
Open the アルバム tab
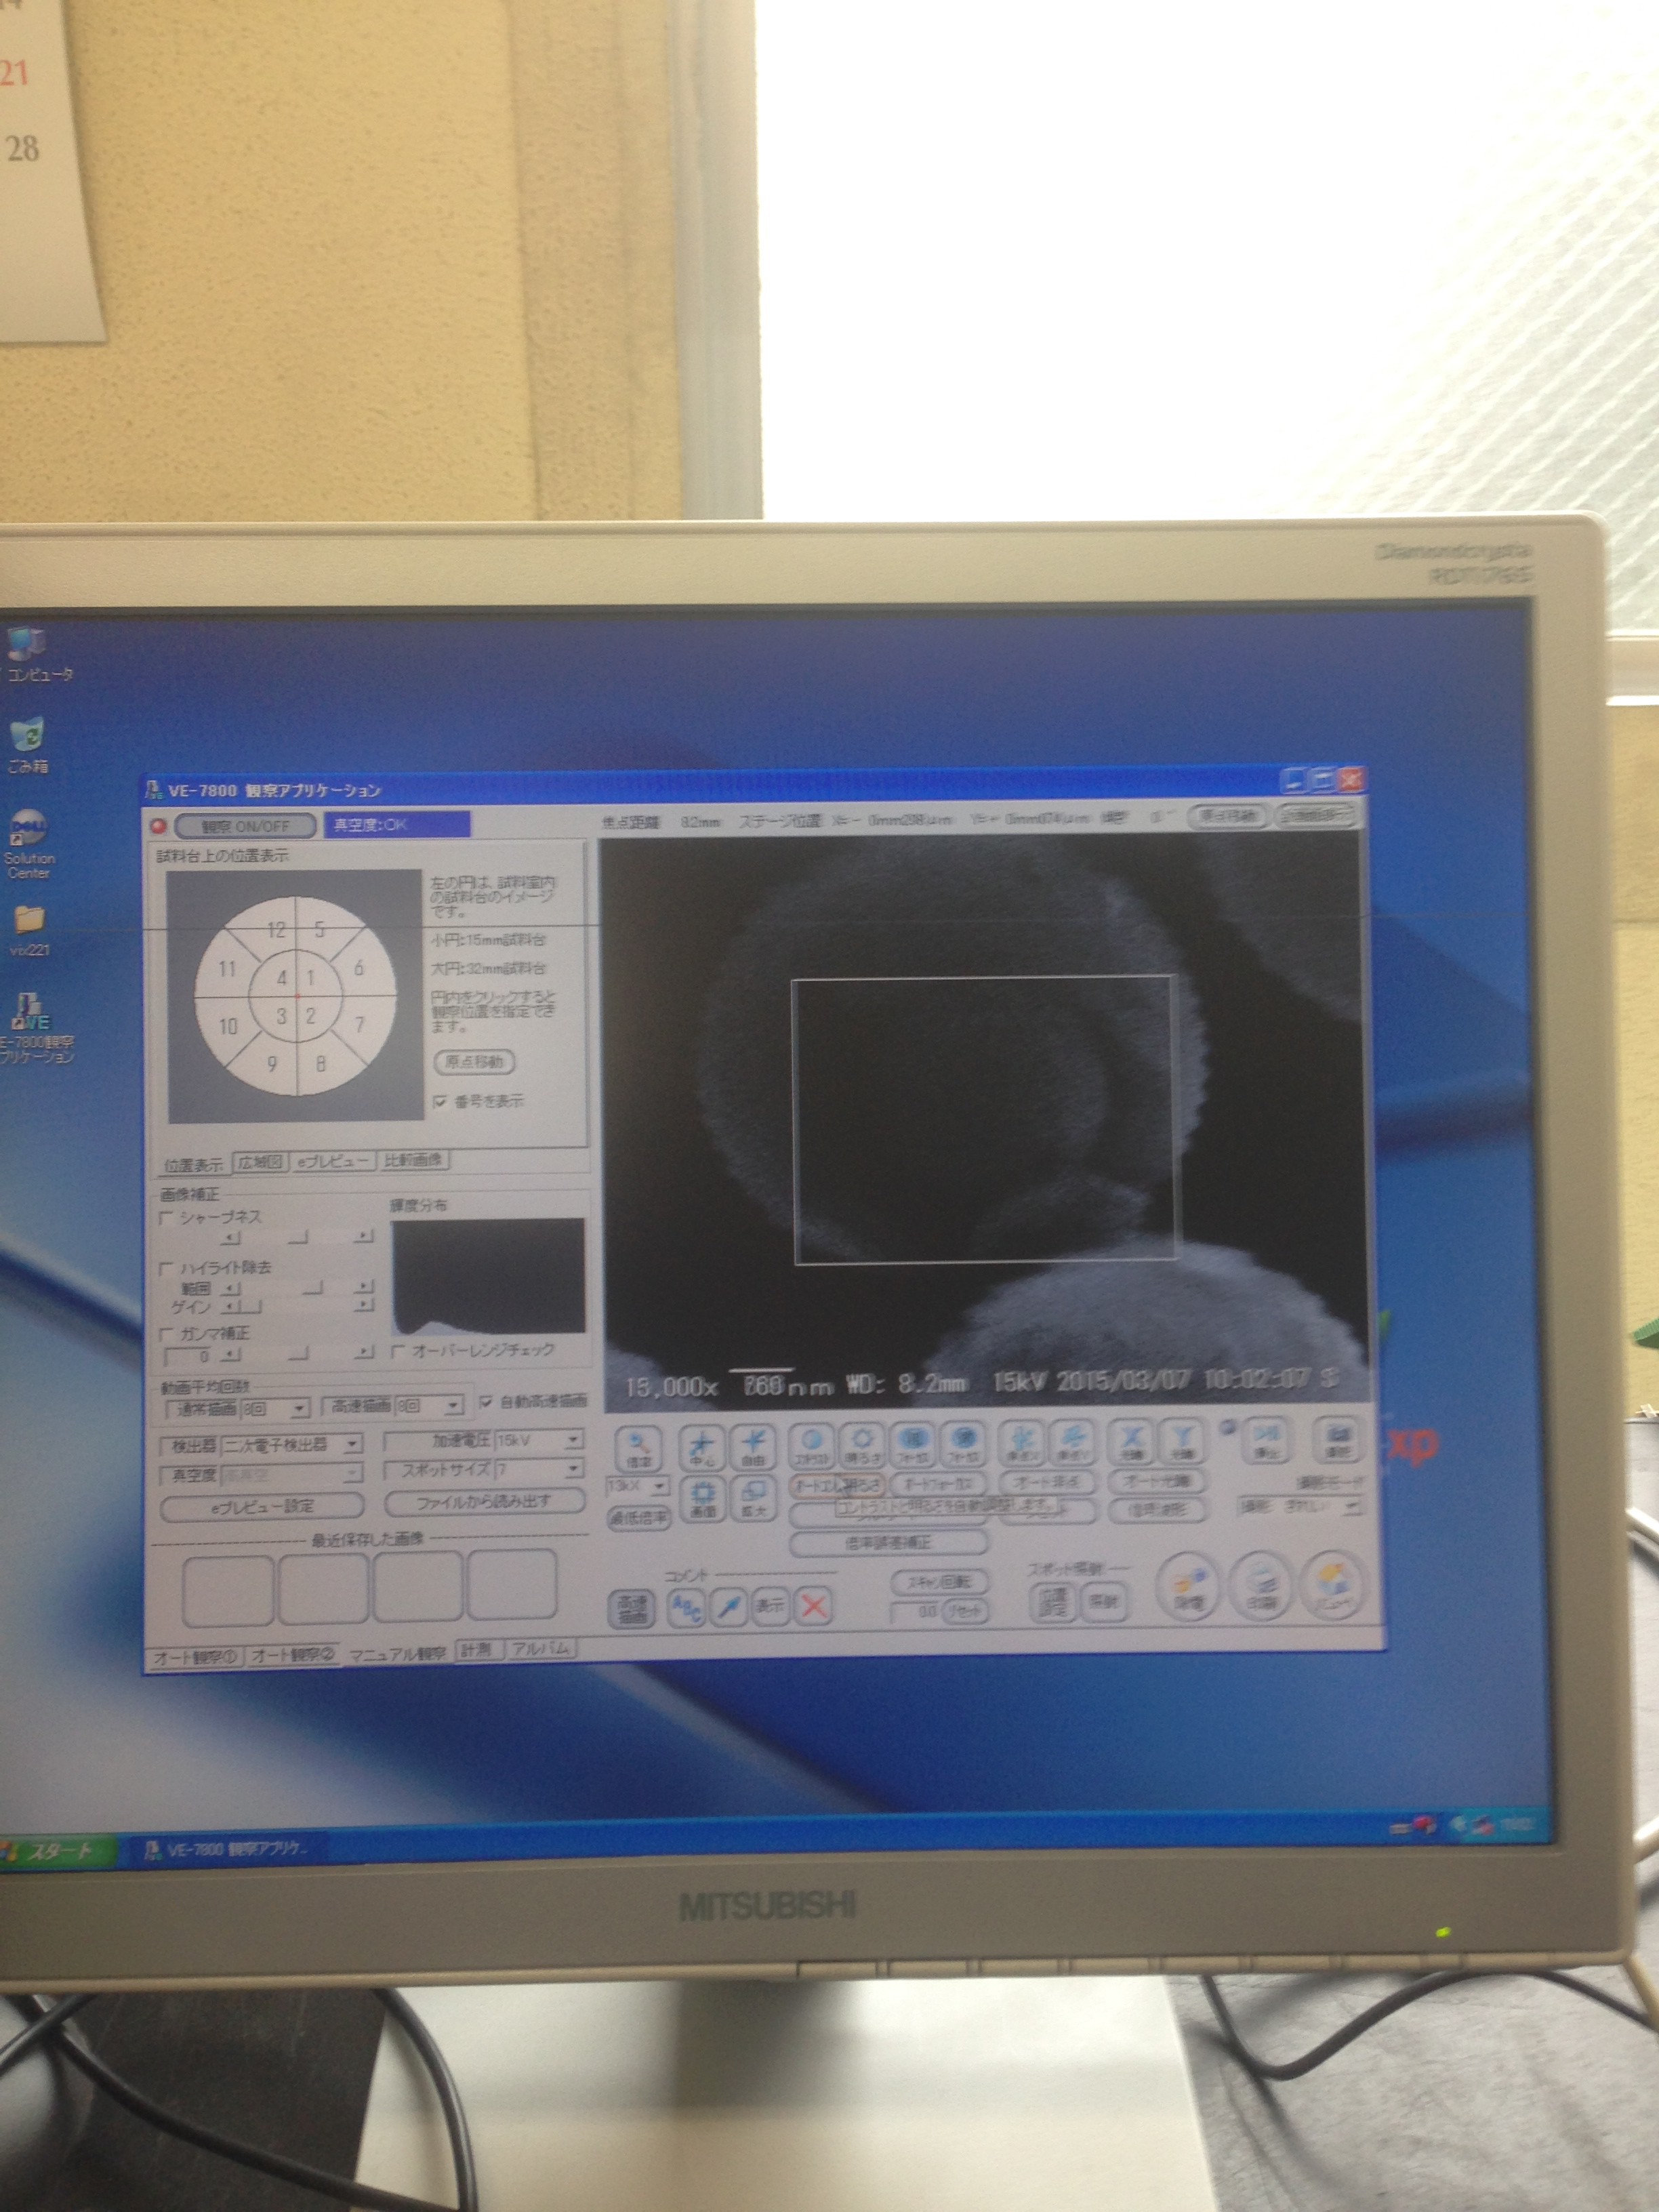541,1648
